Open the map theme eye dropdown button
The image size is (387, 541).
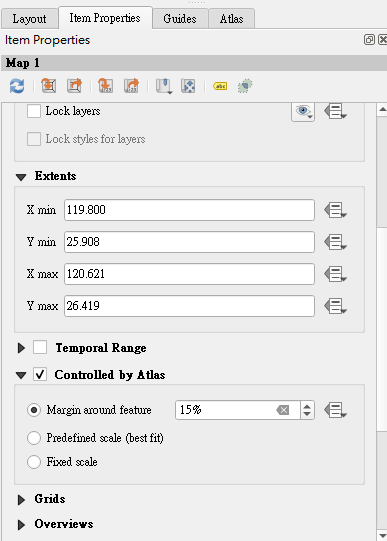[x=303, y=111]
